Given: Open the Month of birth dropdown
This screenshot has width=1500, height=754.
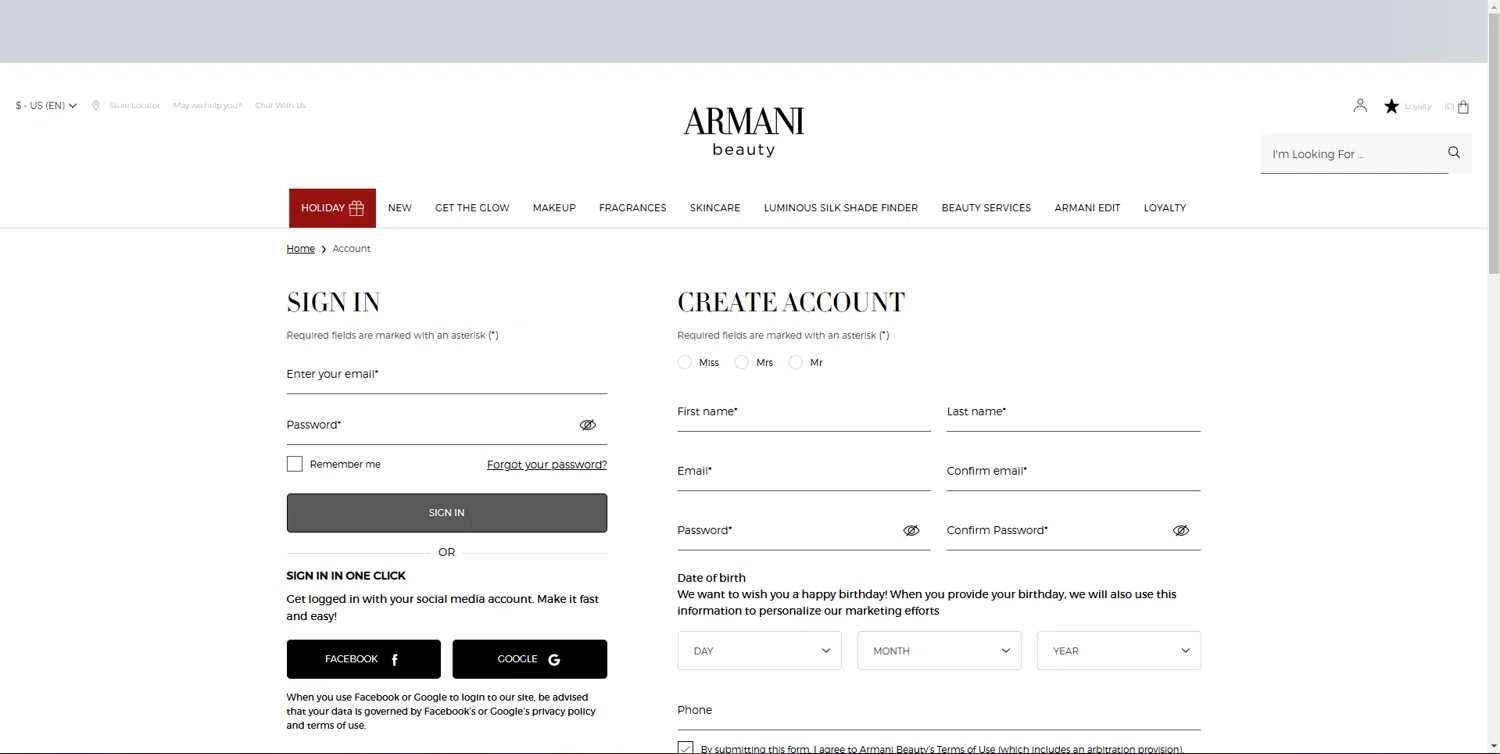Looking at the screenshot, I should coord(939,651).
